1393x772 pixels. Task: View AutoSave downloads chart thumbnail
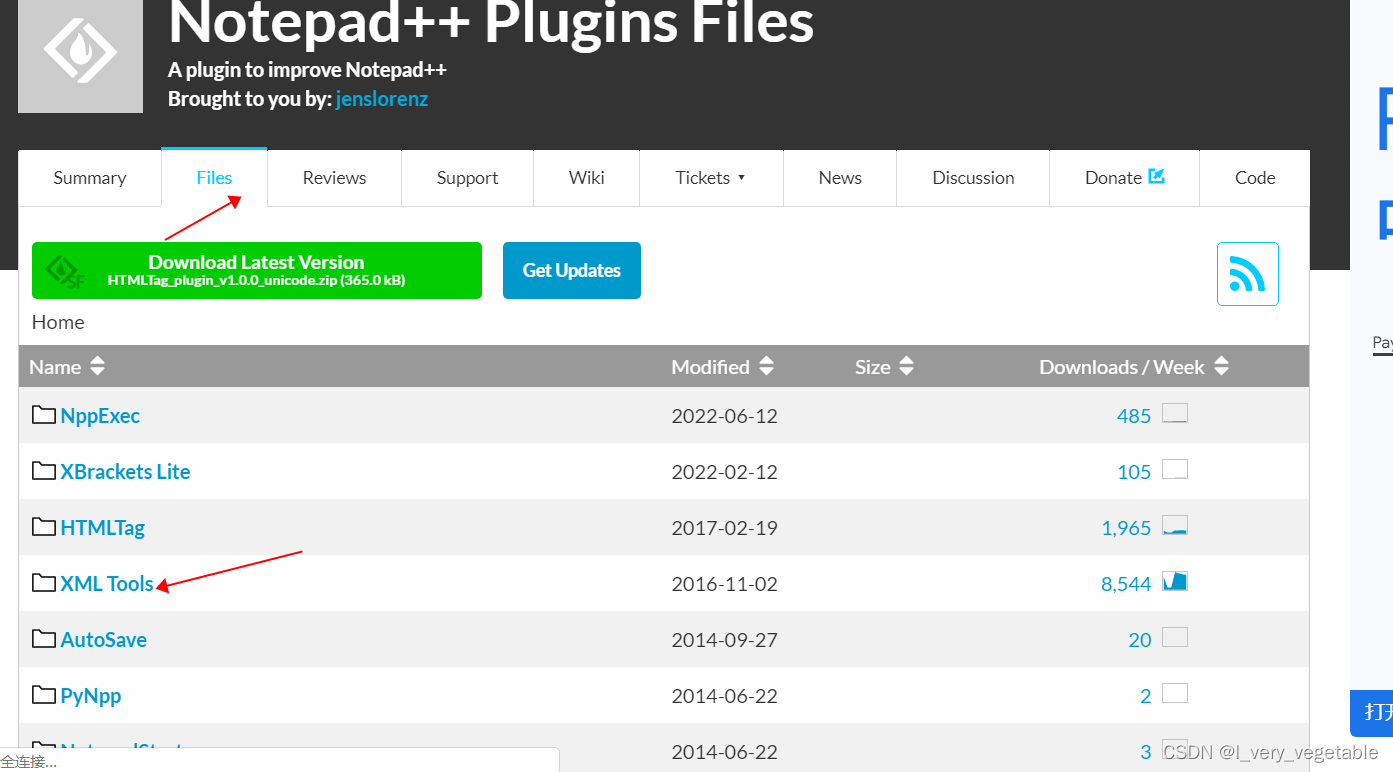pos(1175,637)
